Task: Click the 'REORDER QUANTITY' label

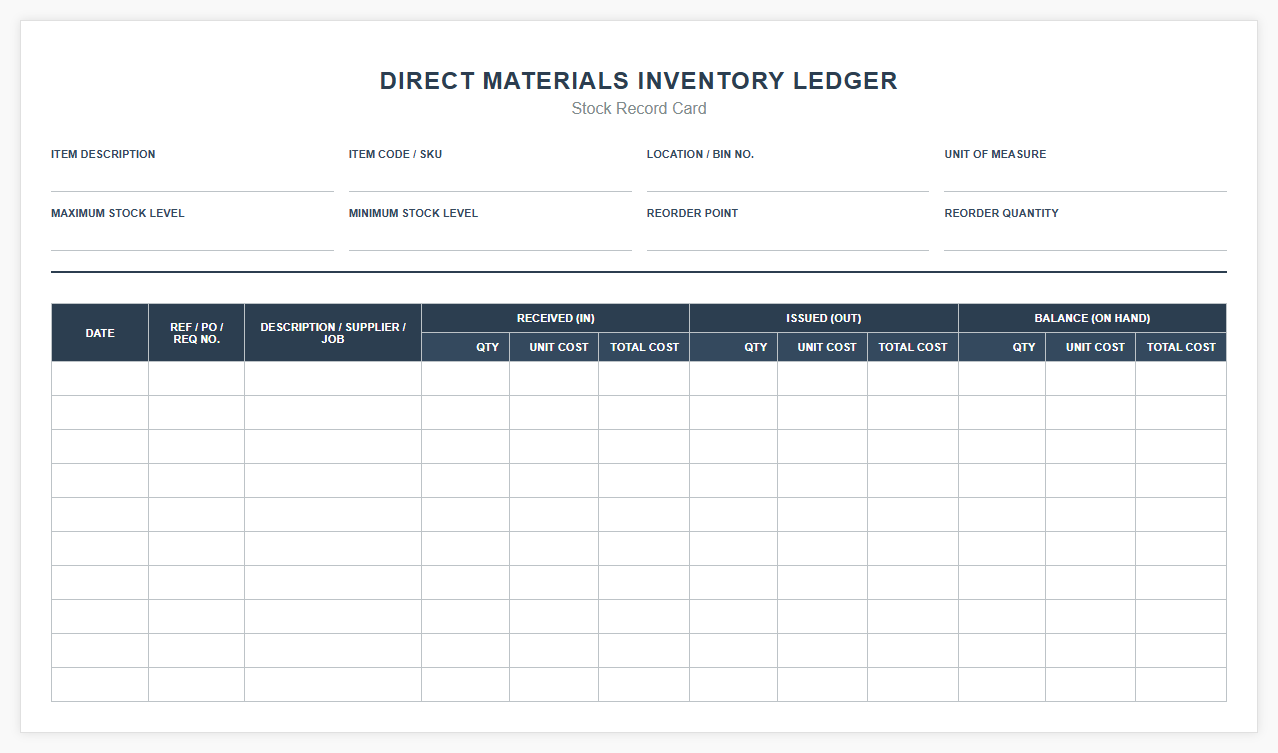Action: pos(1001,213)
